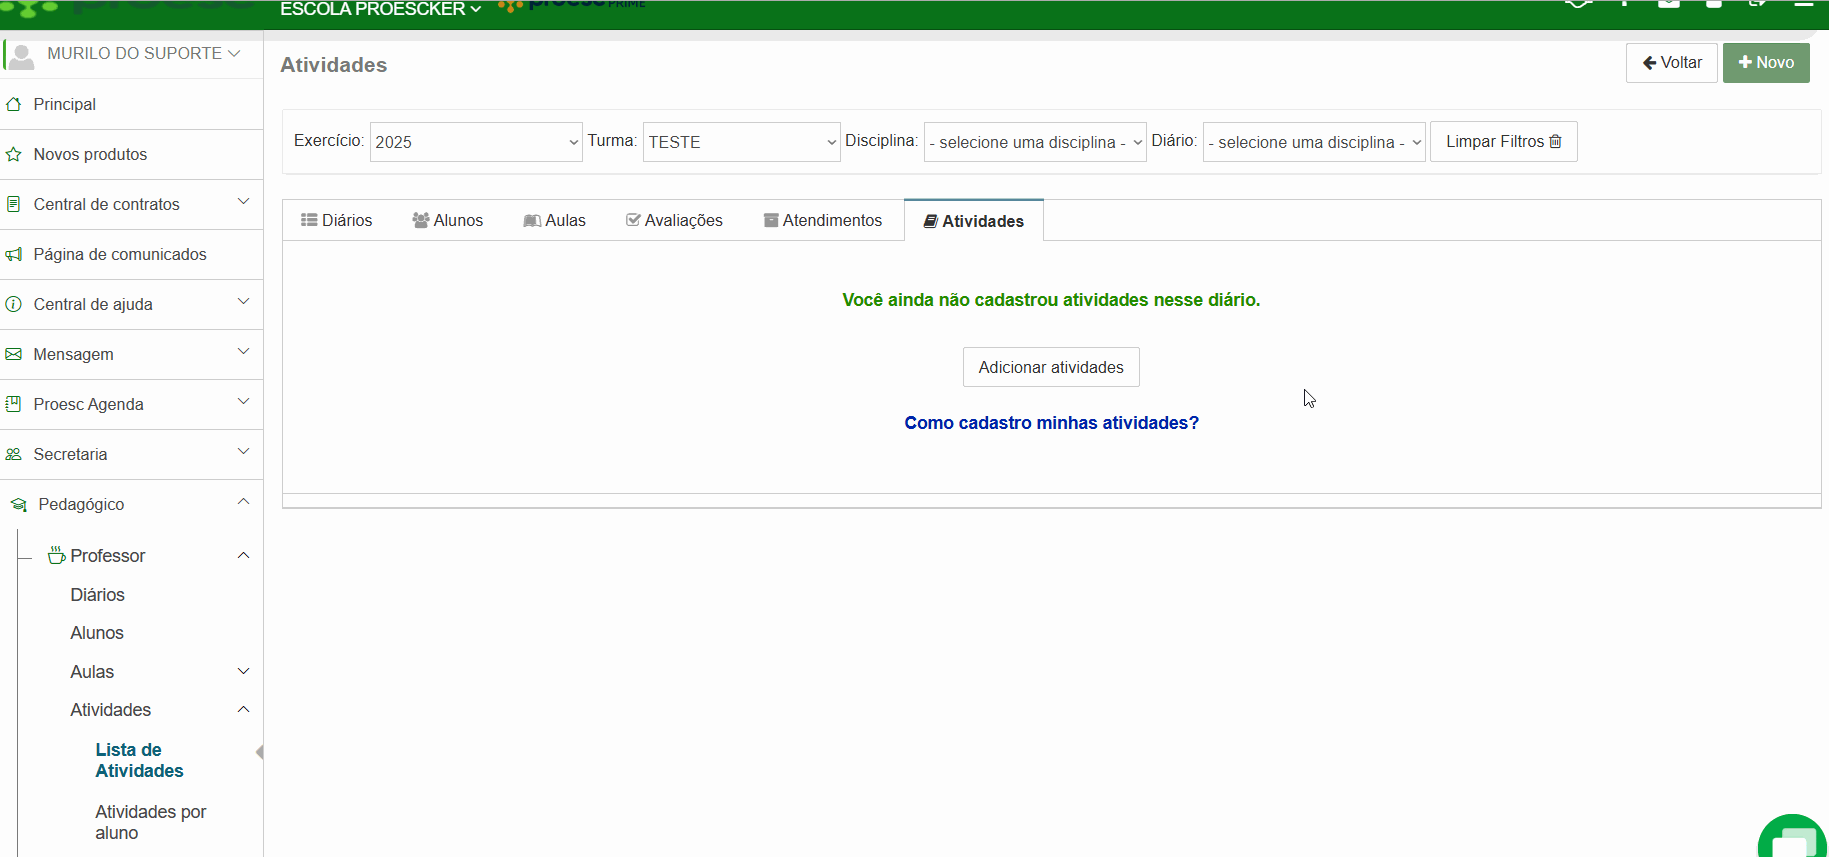
Task: Click the Proesc Agenda calendar icon
Action: pyautogui.click(x=14, y=404)
